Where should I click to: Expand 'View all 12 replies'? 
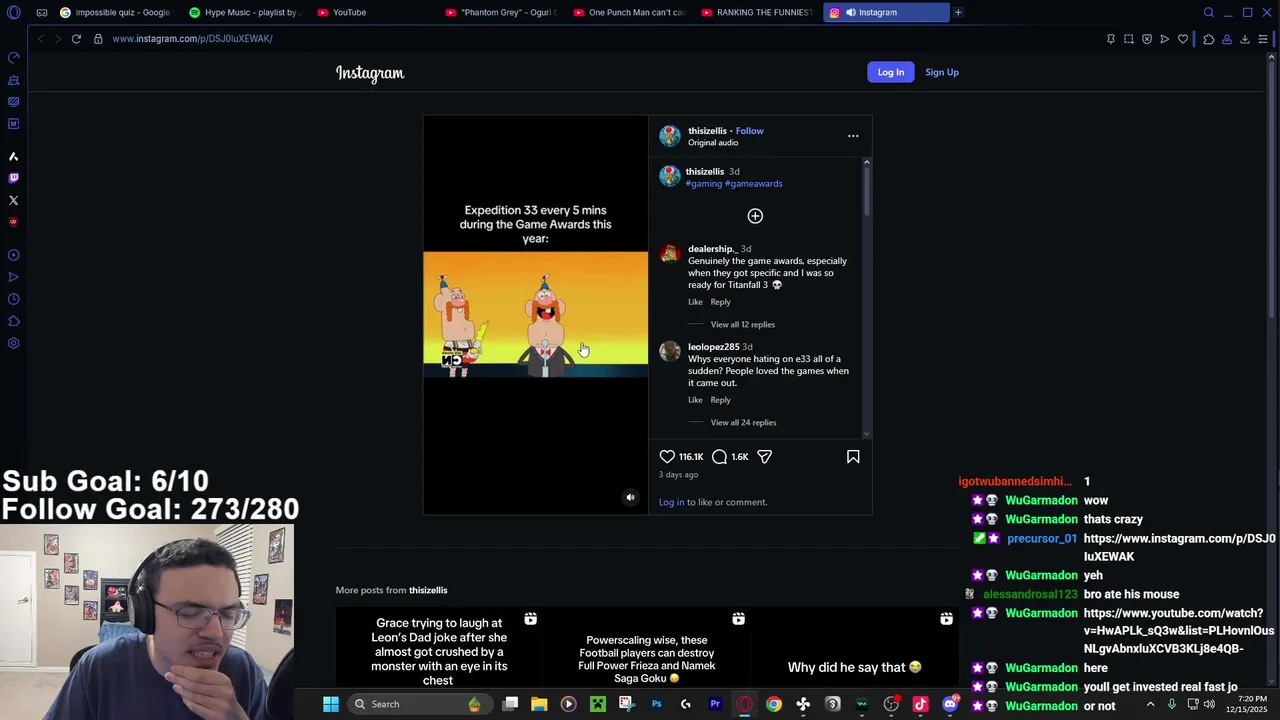[743, 324]
